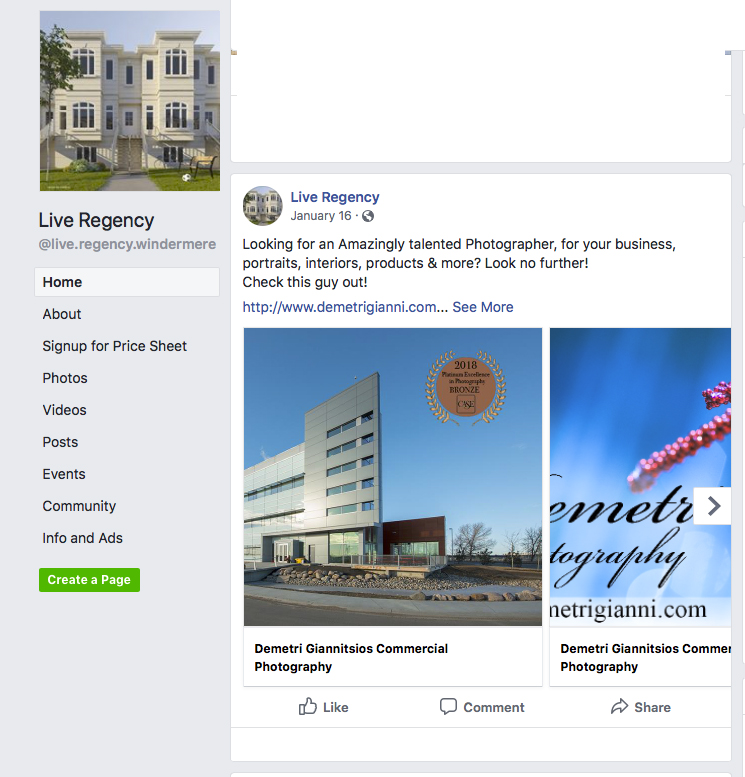Go to the Photos section
The image size is (745, 777).
[65, 378]
